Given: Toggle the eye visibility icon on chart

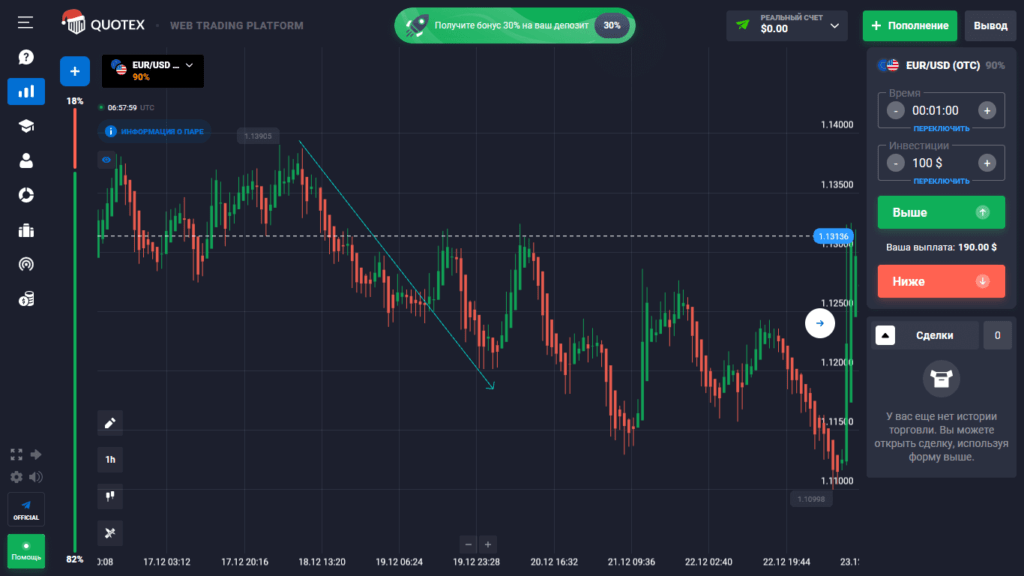Looking at the screenshot, I should coord(107,159).
